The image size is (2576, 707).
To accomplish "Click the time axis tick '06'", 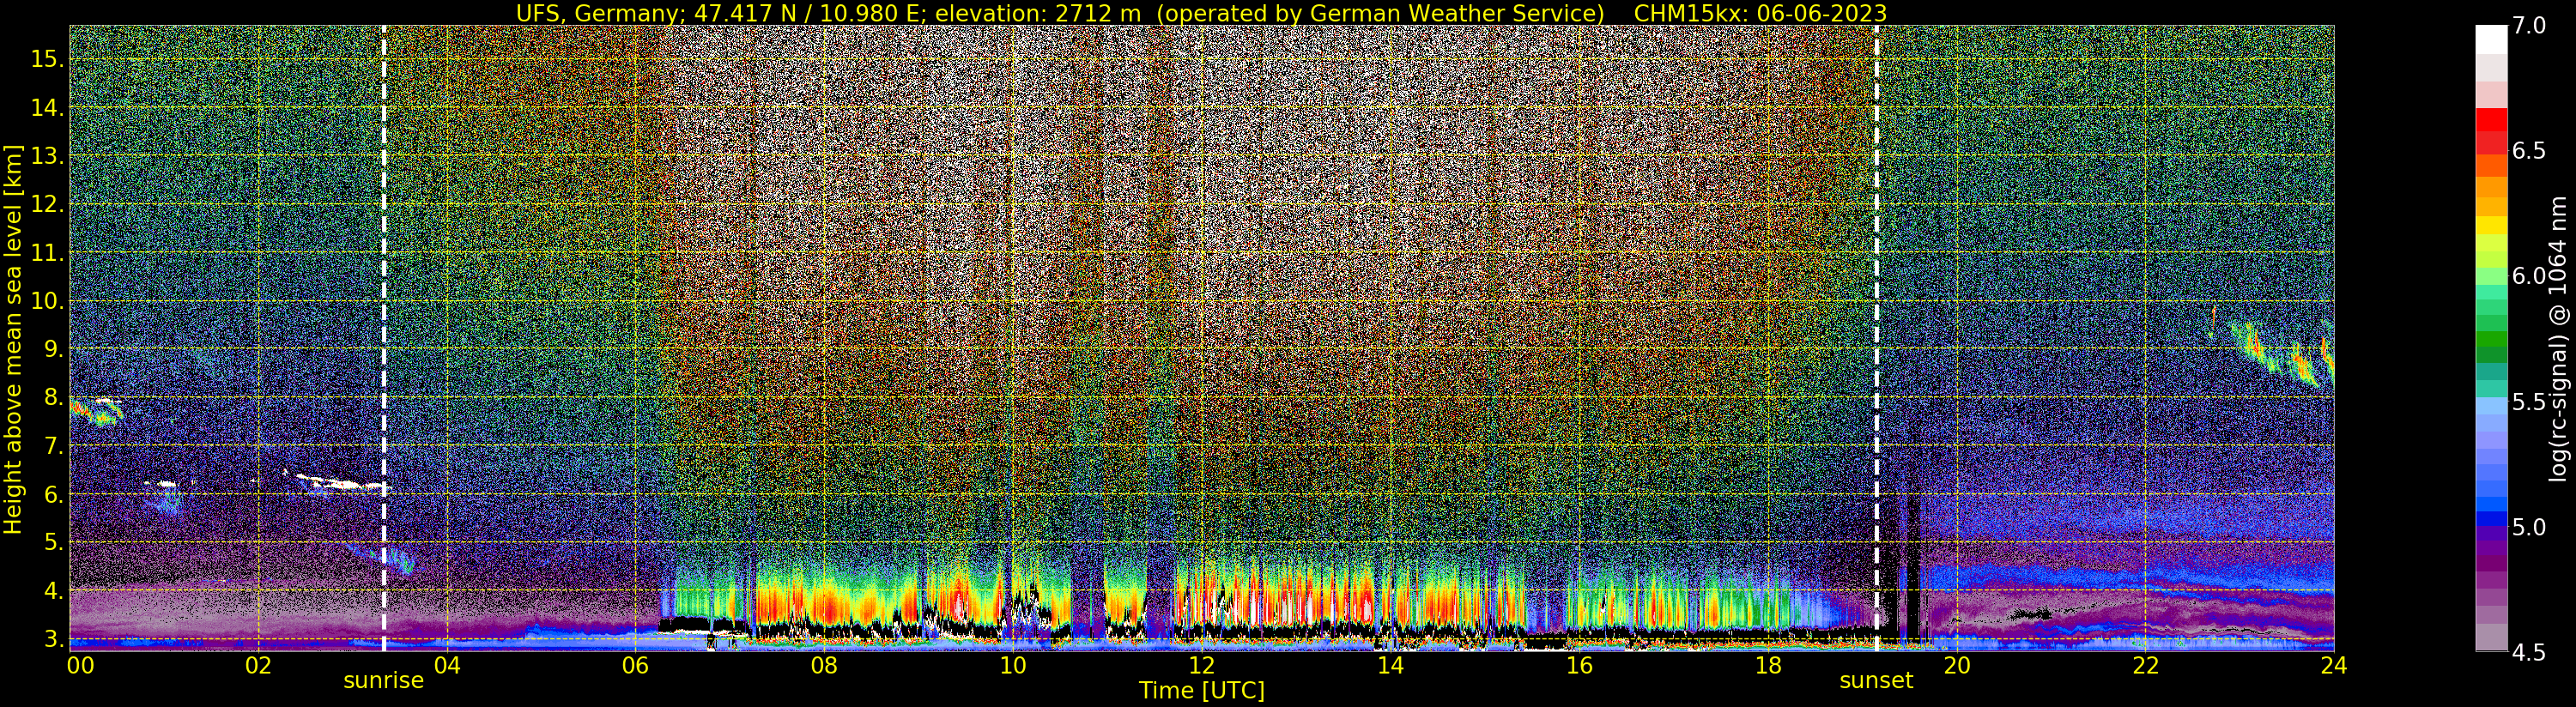I will click(x=636, y=665).
